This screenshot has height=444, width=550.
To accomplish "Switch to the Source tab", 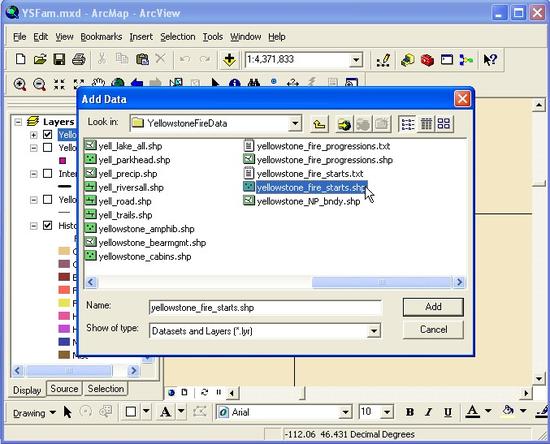I will click(x=64, y=389).
